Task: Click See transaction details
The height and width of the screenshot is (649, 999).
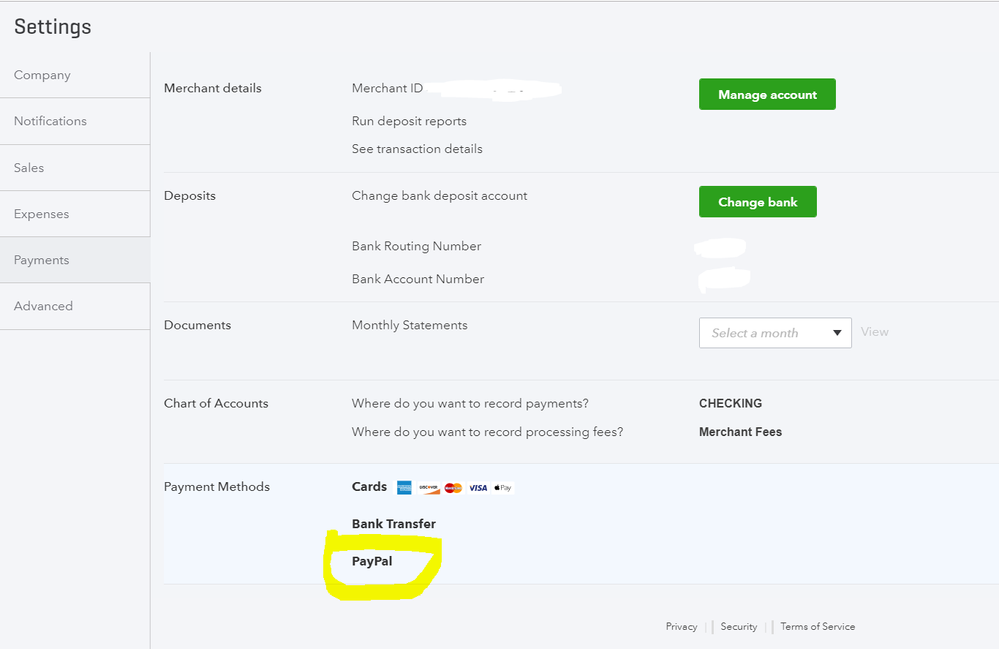Action: click(417, 148)
